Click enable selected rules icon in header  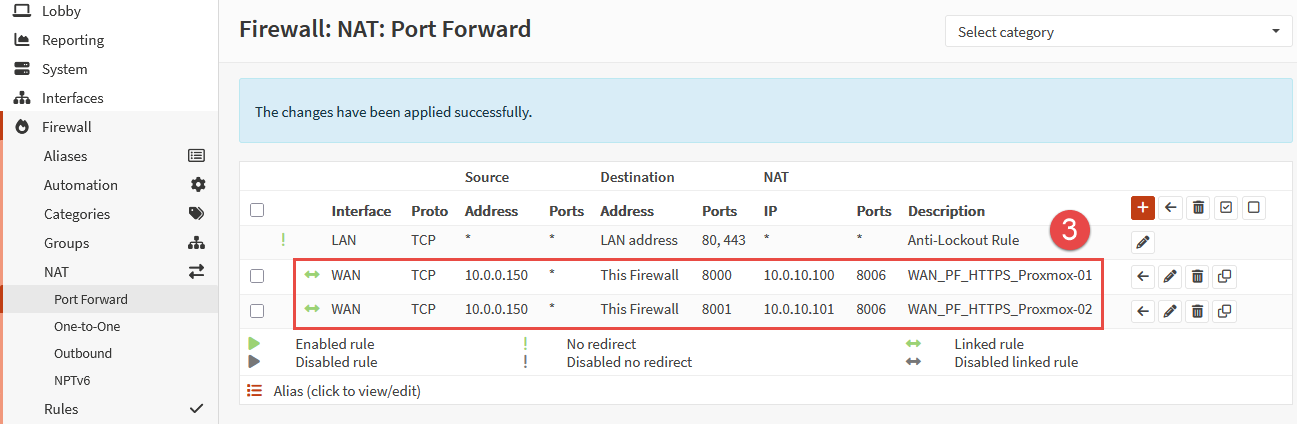pyautogui.click(x=1226, y=208)
